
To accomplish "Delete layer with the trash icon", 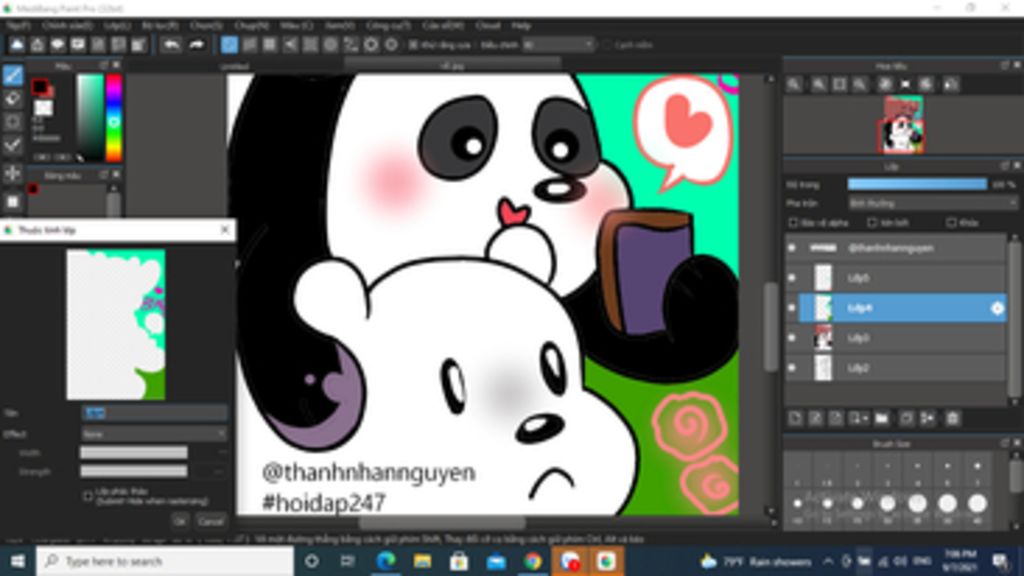I will pos(953,418).
